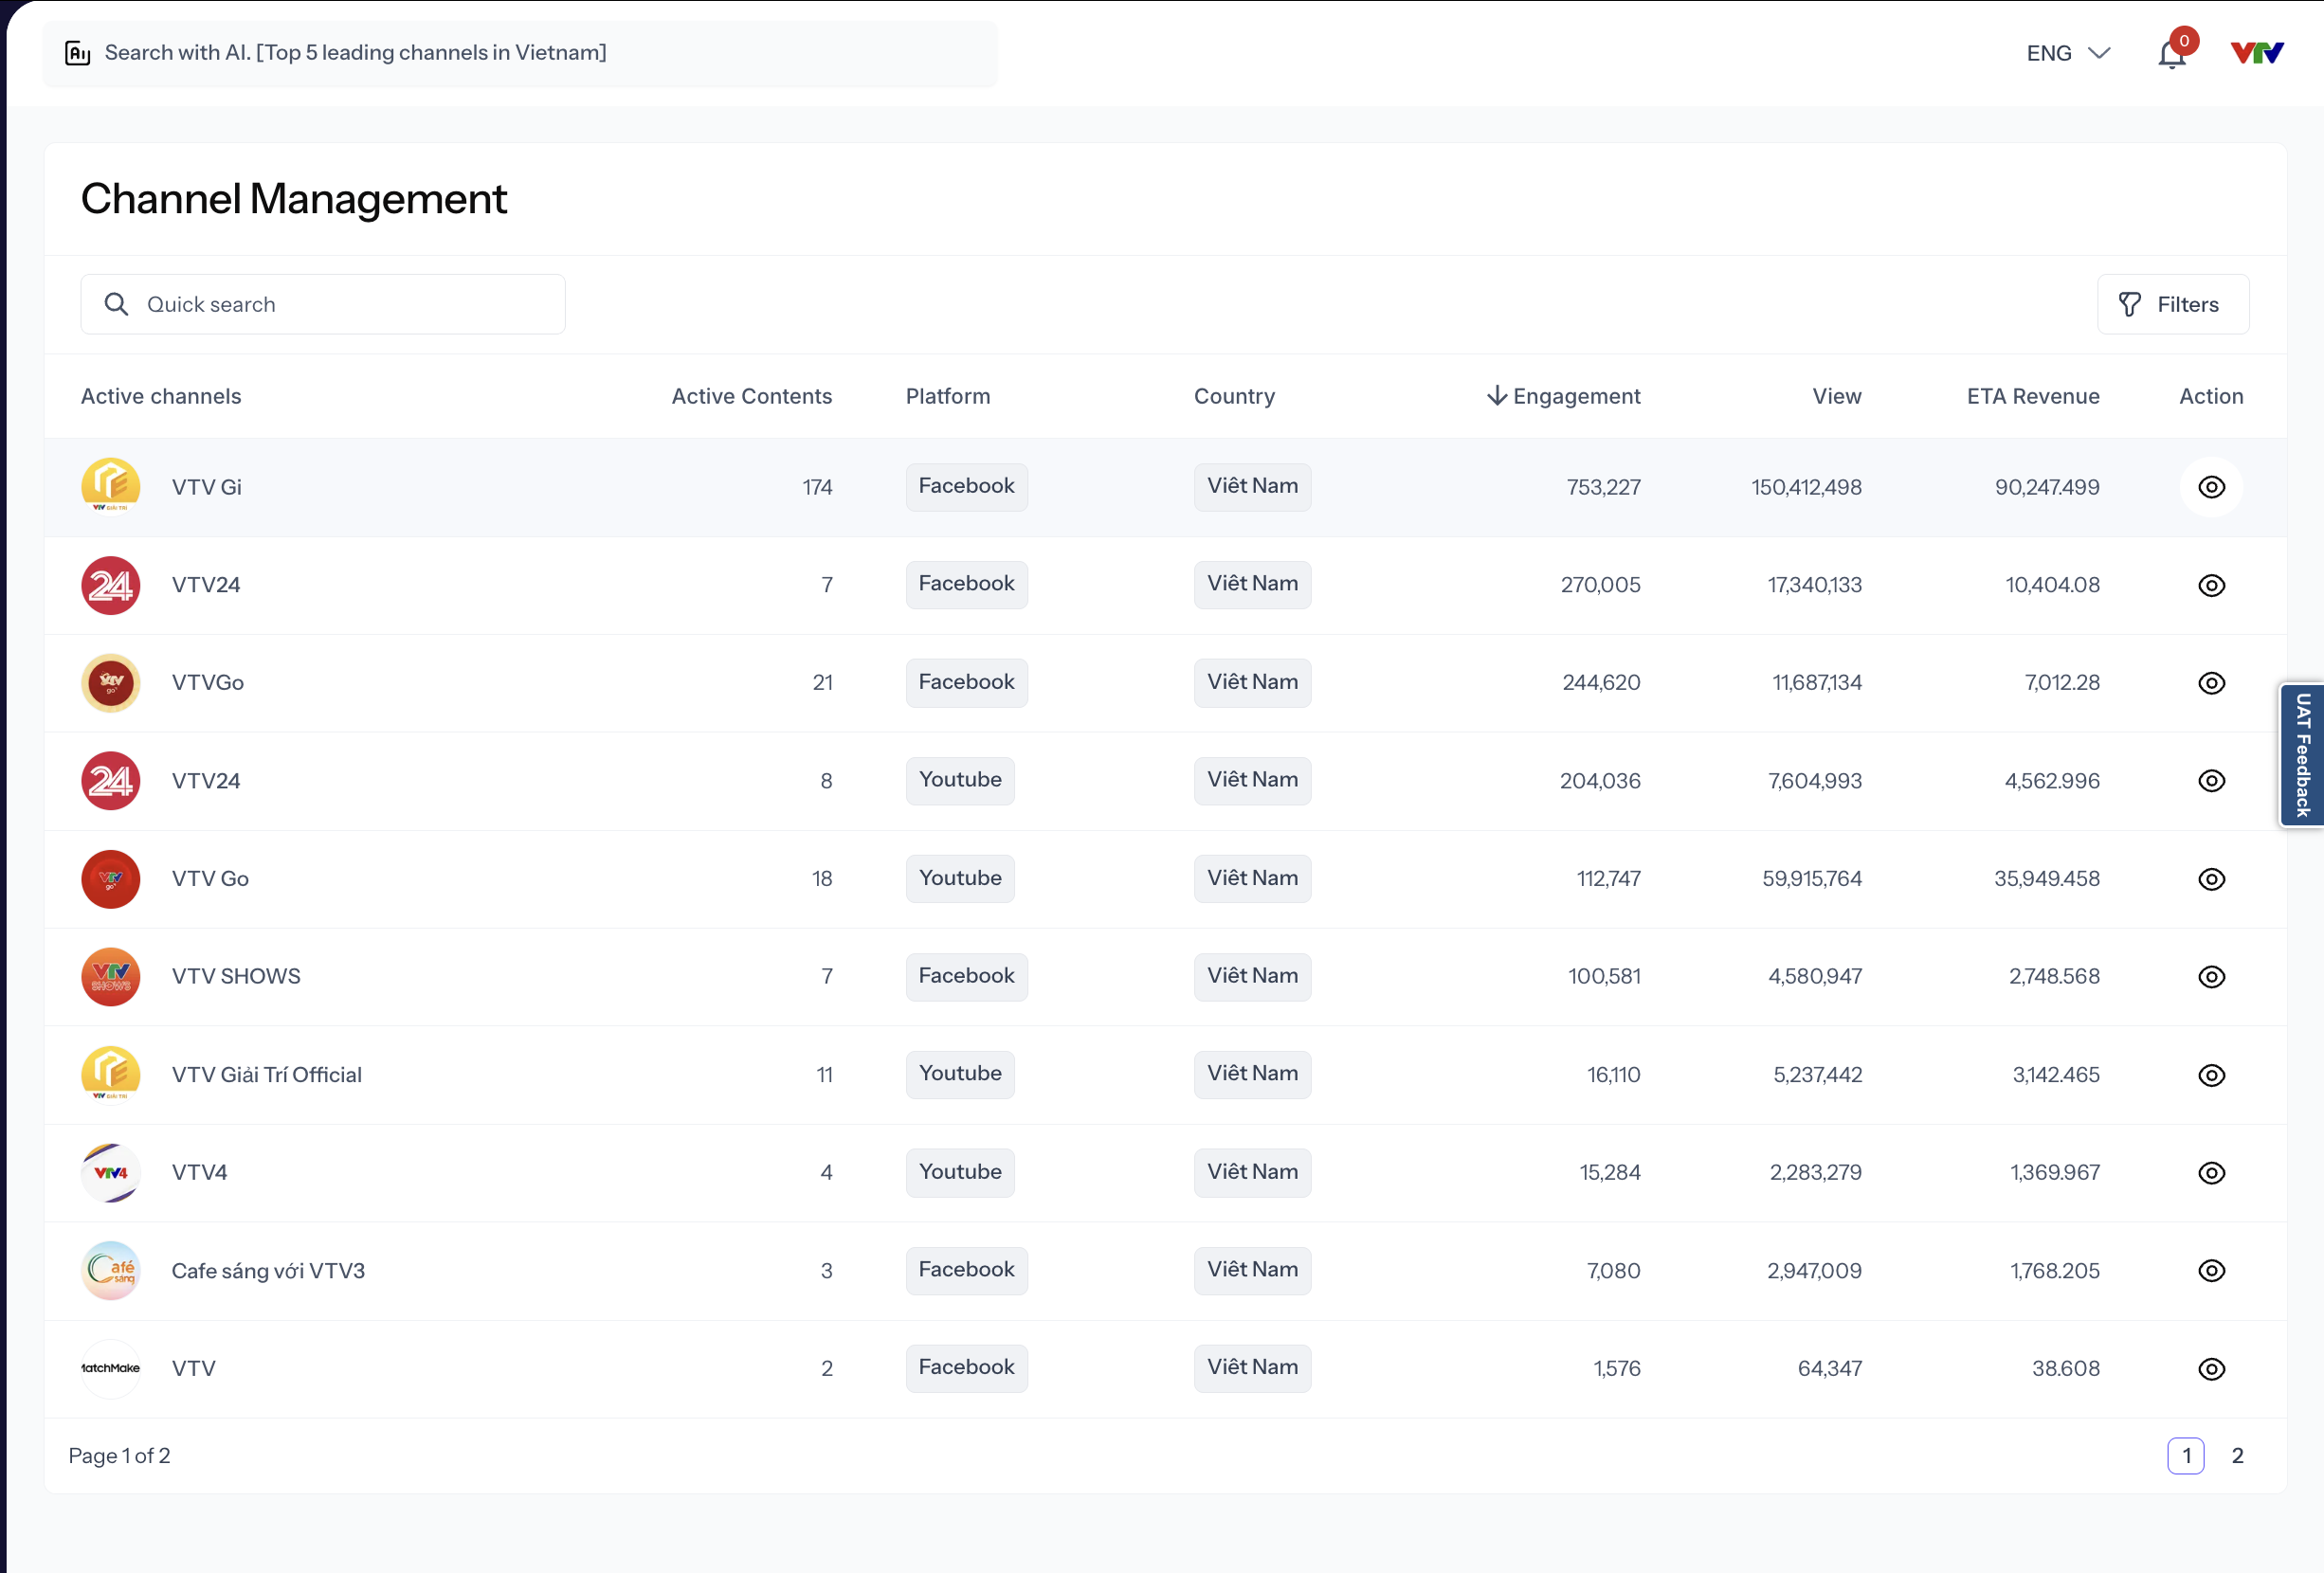Open eye icon for VTV Giải Trí Official
Viewport: 2324px width, 1573px height.
[x=2211, y=1075]
